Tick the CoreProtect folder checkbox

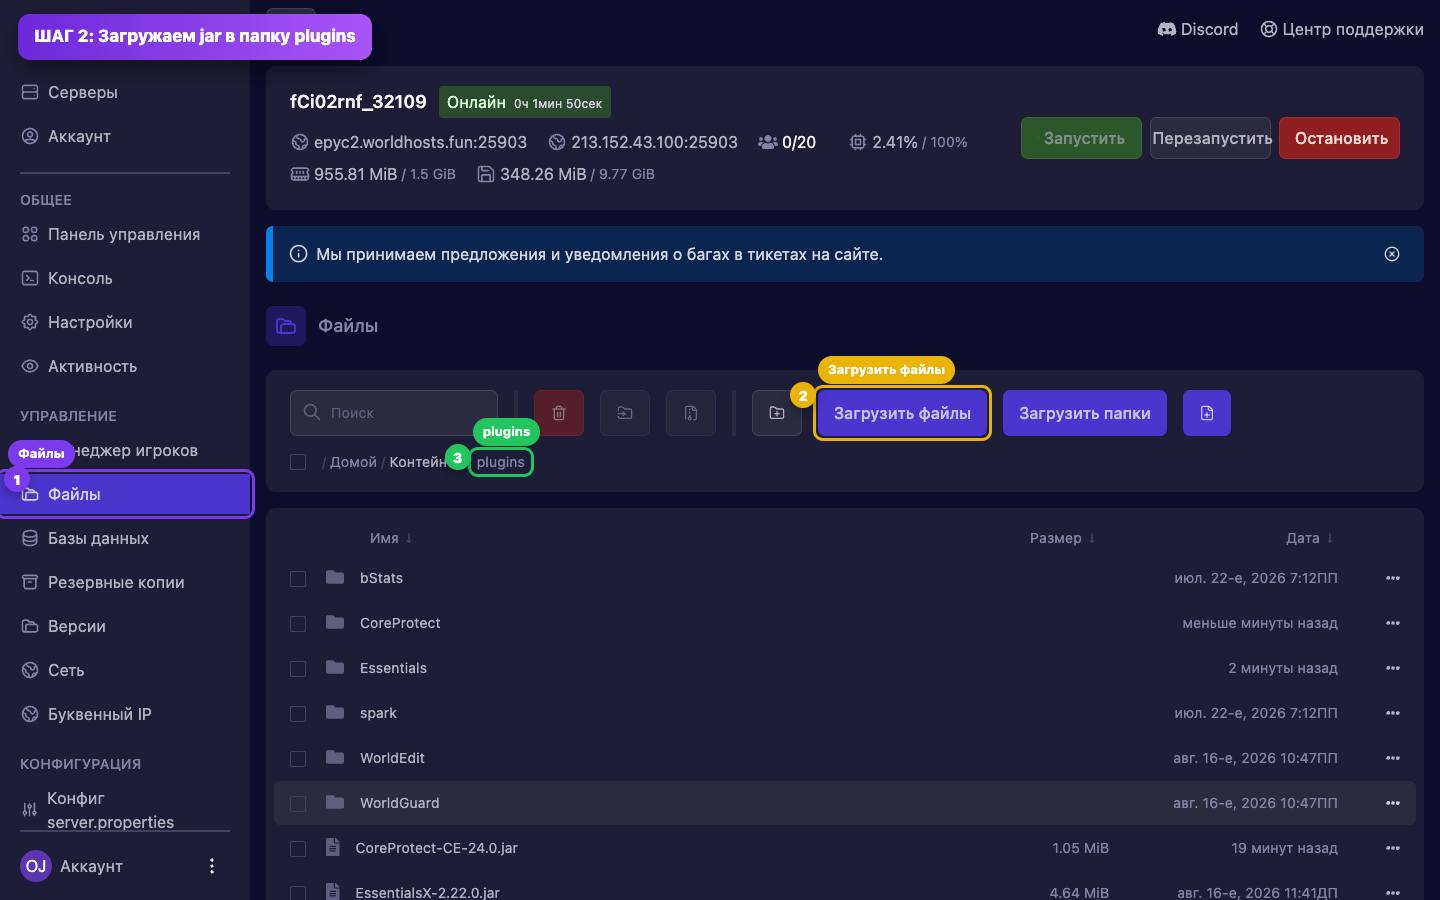(x=298, y=624)
